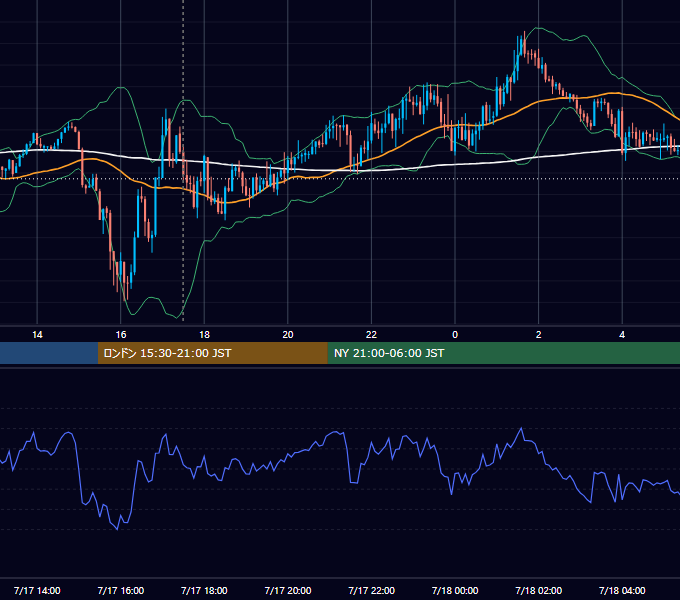680x600 pixels.
Task: Click the blue session bar before ロンドン
Action: [49, 353]
